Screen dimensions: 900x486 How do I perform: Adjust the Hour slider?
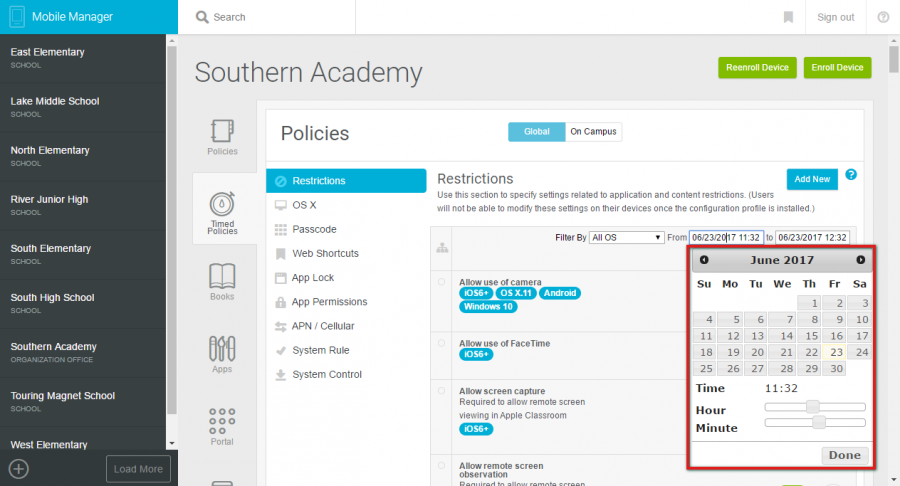(x=814, y=407)
